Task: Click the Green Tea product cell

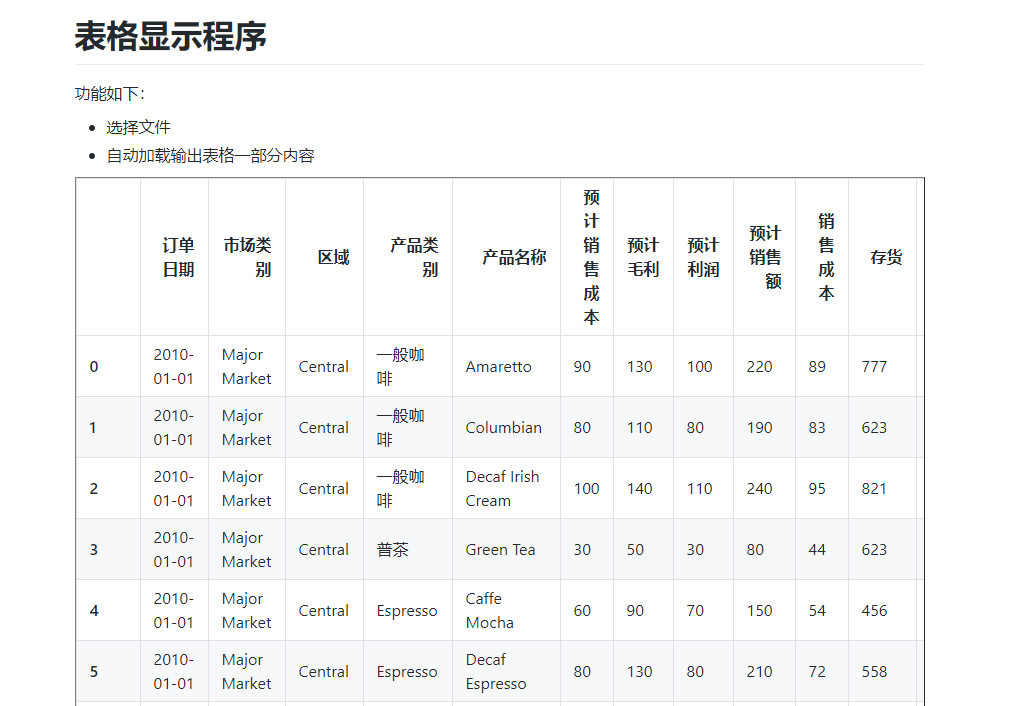Action: point(500,550)
